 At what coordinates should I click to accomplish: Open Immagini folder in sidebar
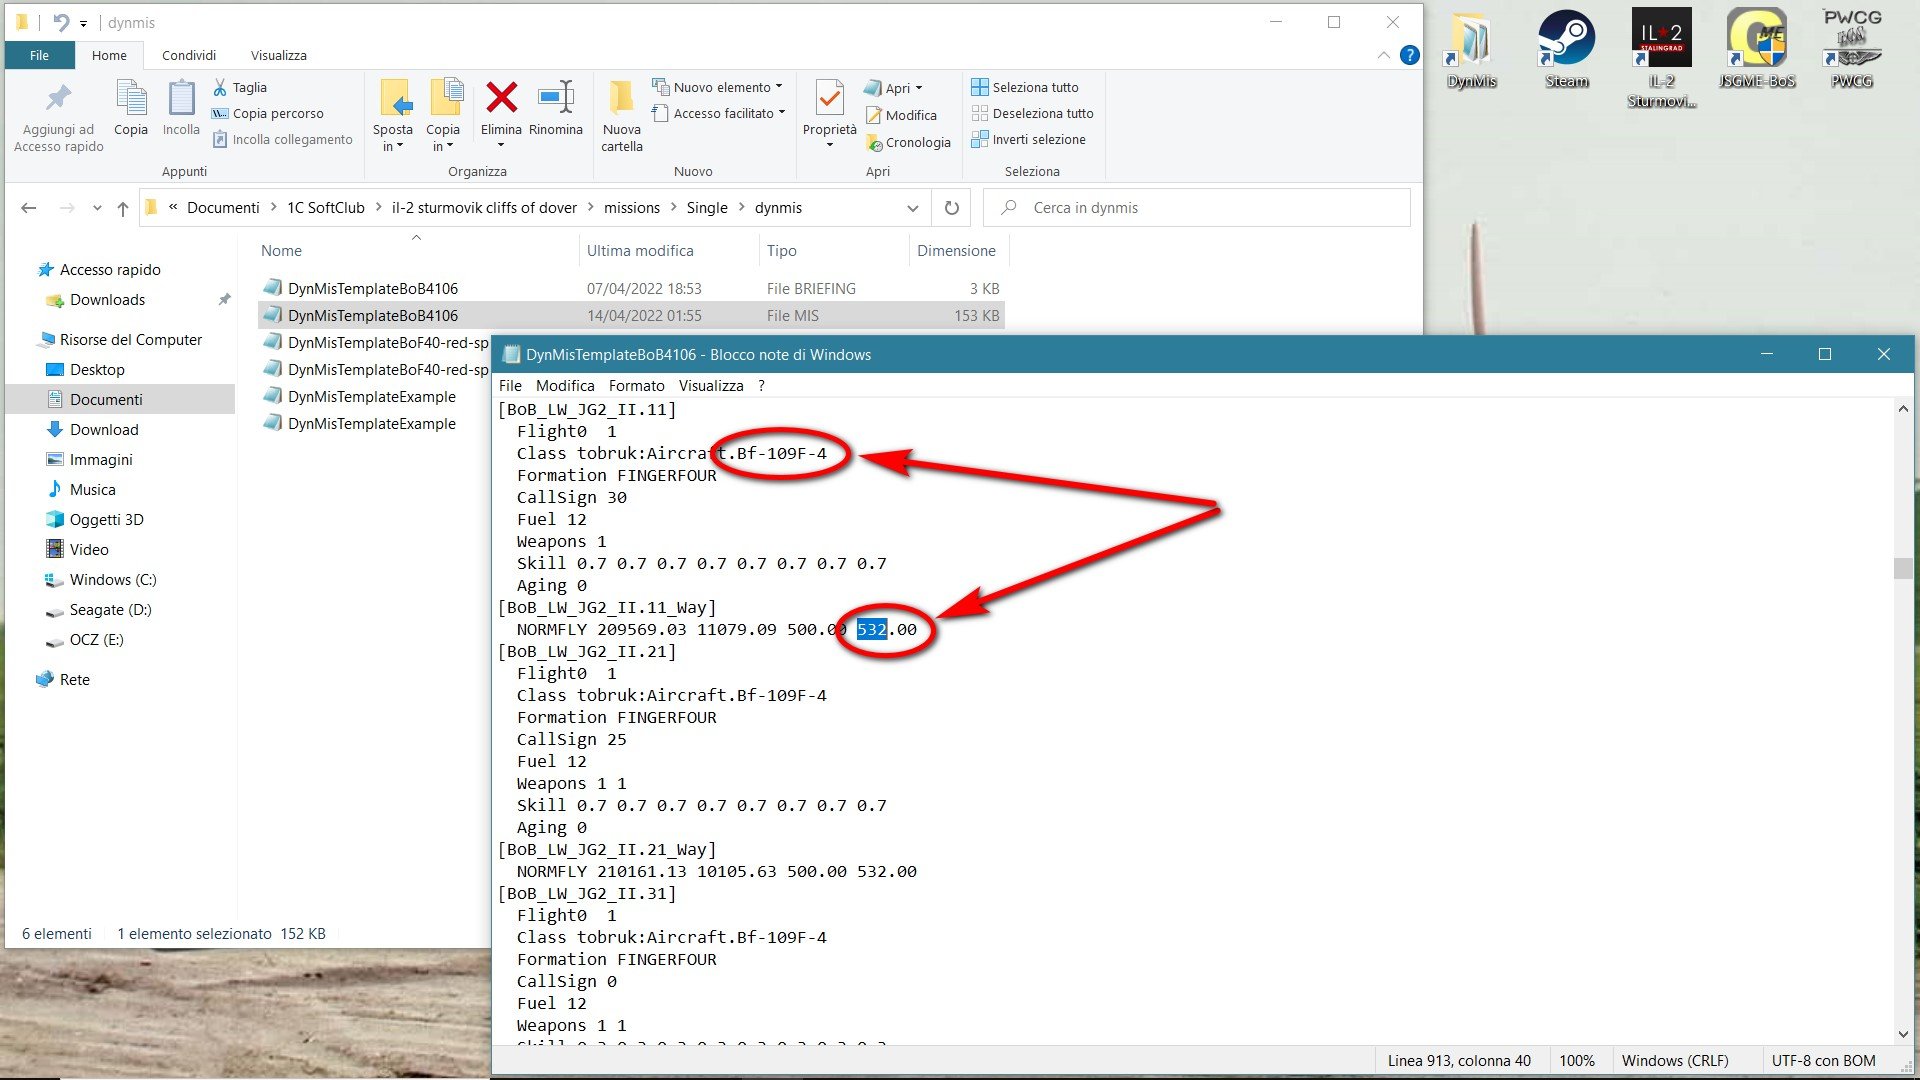(100, 459)
